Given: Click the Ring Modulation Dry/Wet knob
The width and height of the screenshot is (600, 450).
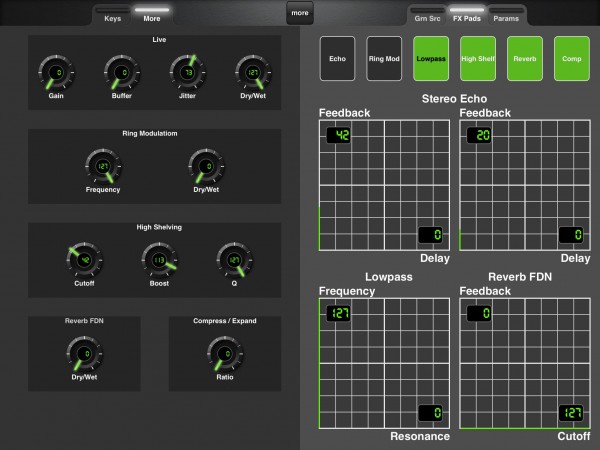Looking at the screenshot, I should pyautogui.click(x=206, y=166).
